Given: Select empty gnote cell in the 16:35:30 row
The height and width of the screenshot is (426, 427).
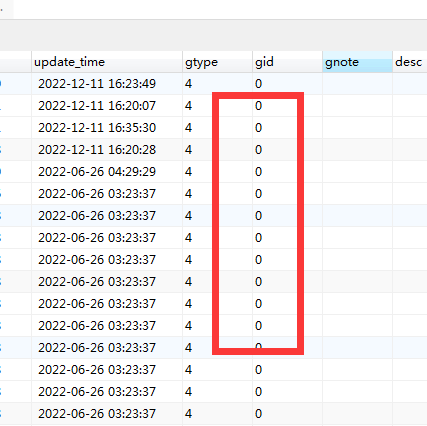Looking at the screenshot, I should pos(357,128).
